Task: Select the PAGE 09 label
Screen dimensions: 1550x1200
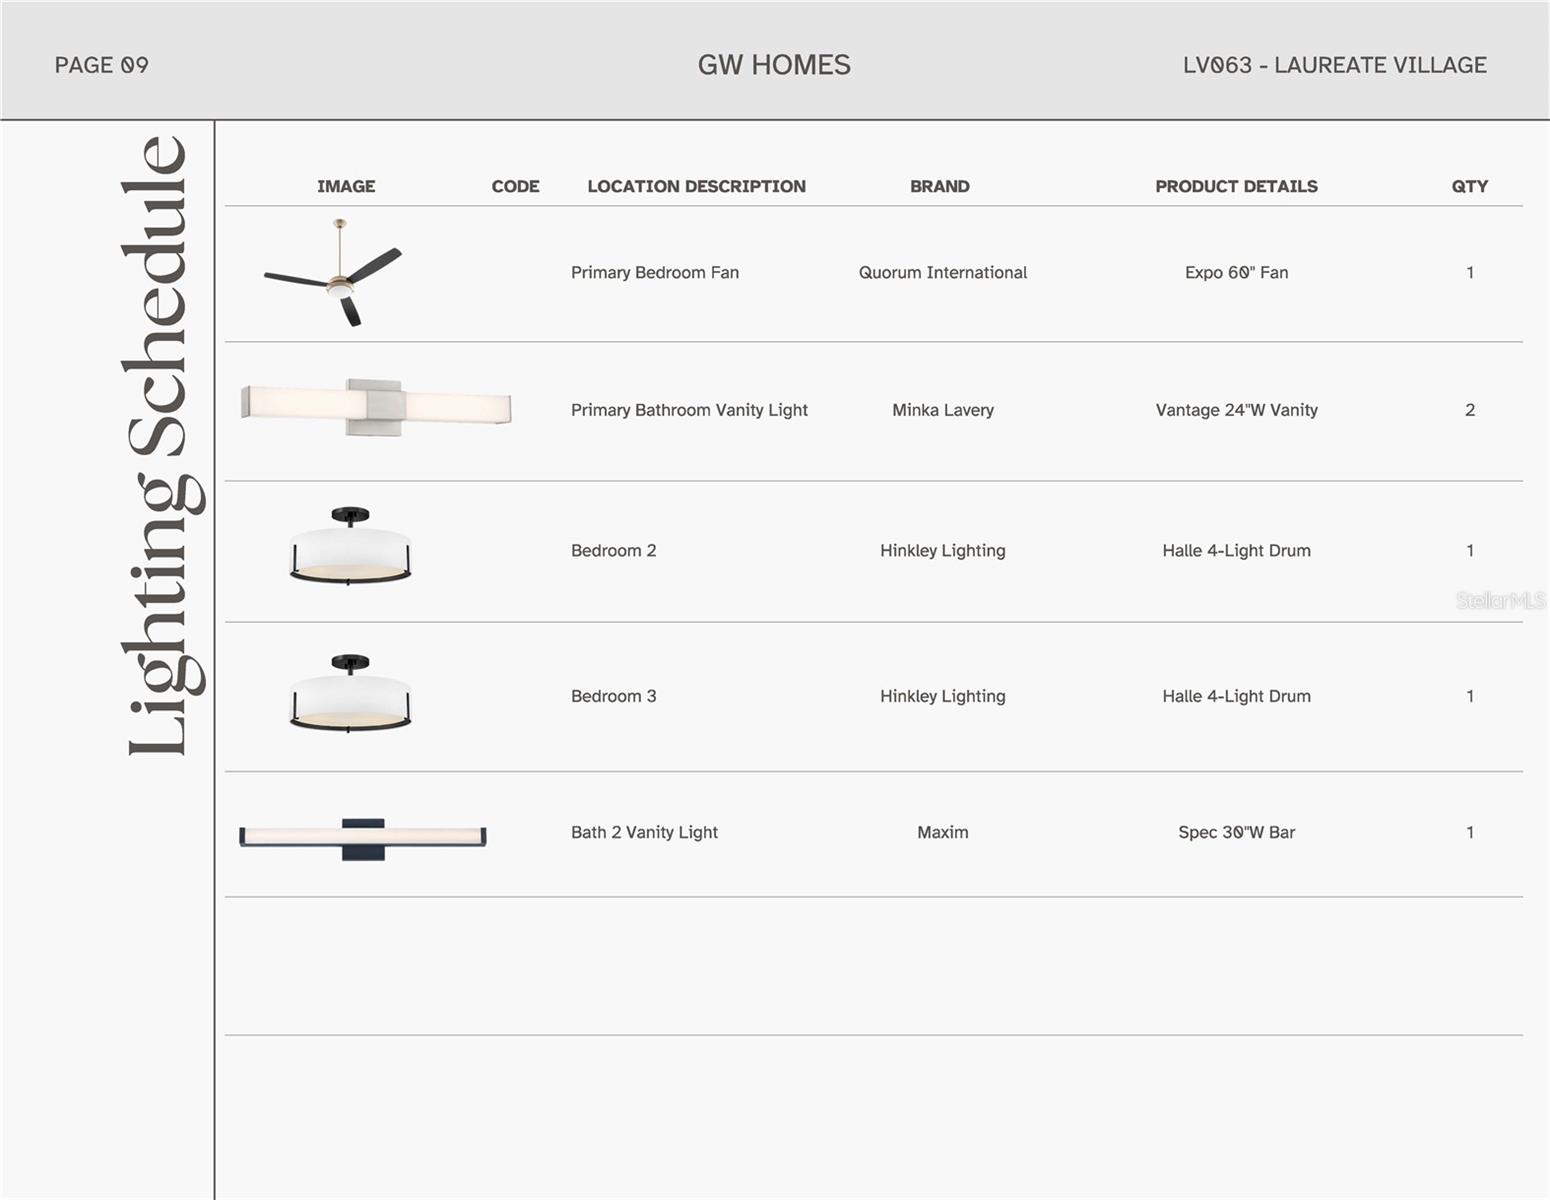Action: coord(101,65)
